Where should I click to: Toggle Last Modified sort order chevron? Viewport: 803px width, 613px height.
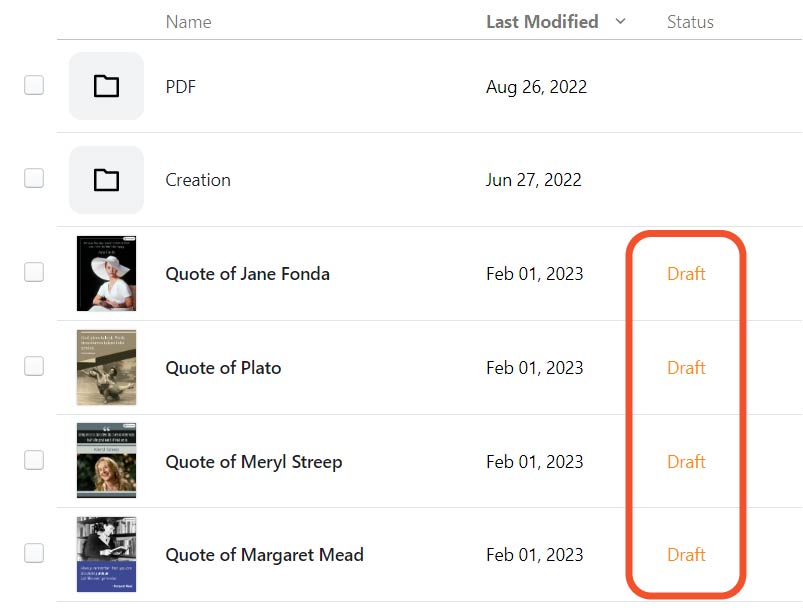[x=620, y=22]
